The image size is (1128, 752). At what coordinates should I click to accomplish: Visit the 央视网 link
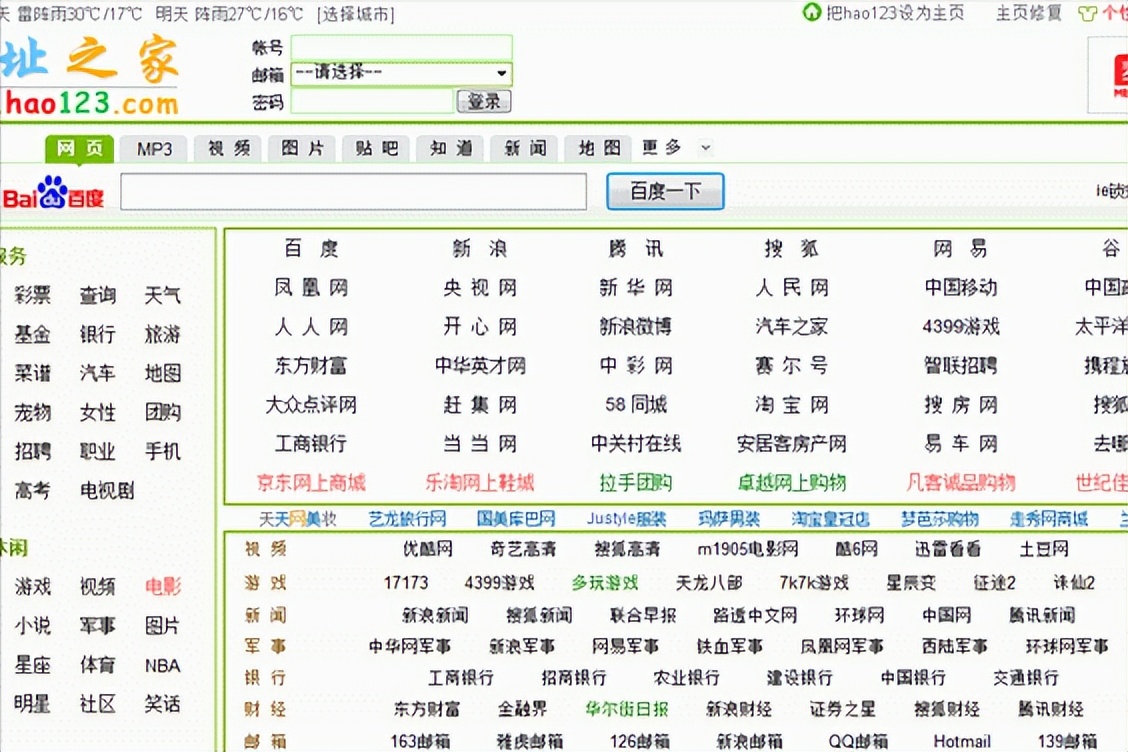tap(480, 288)
